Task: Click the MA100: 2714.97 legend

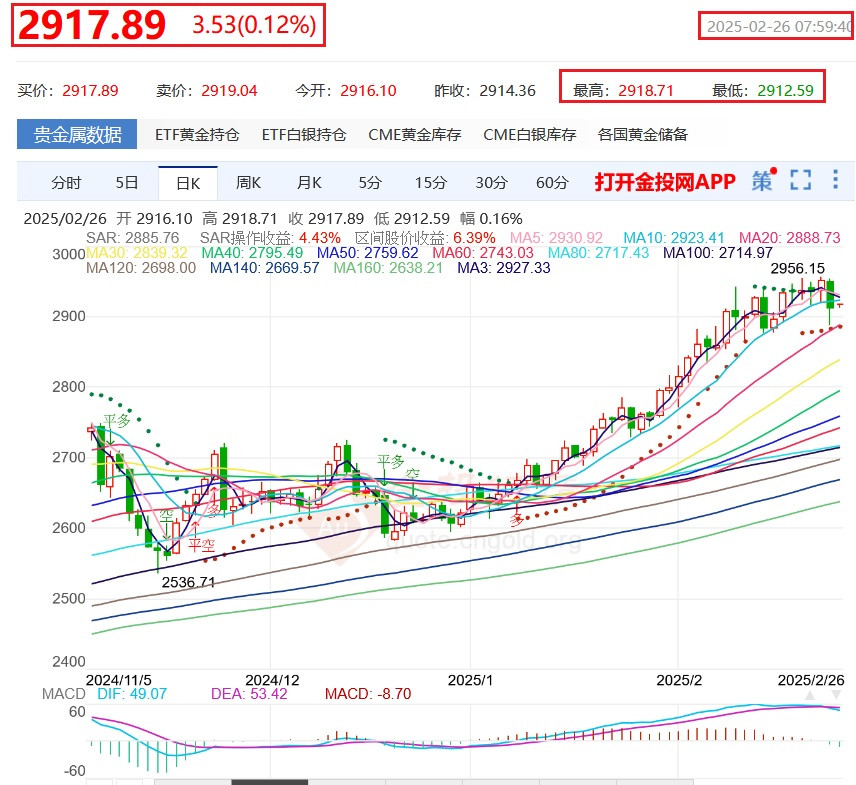Action: pos(718,253)
